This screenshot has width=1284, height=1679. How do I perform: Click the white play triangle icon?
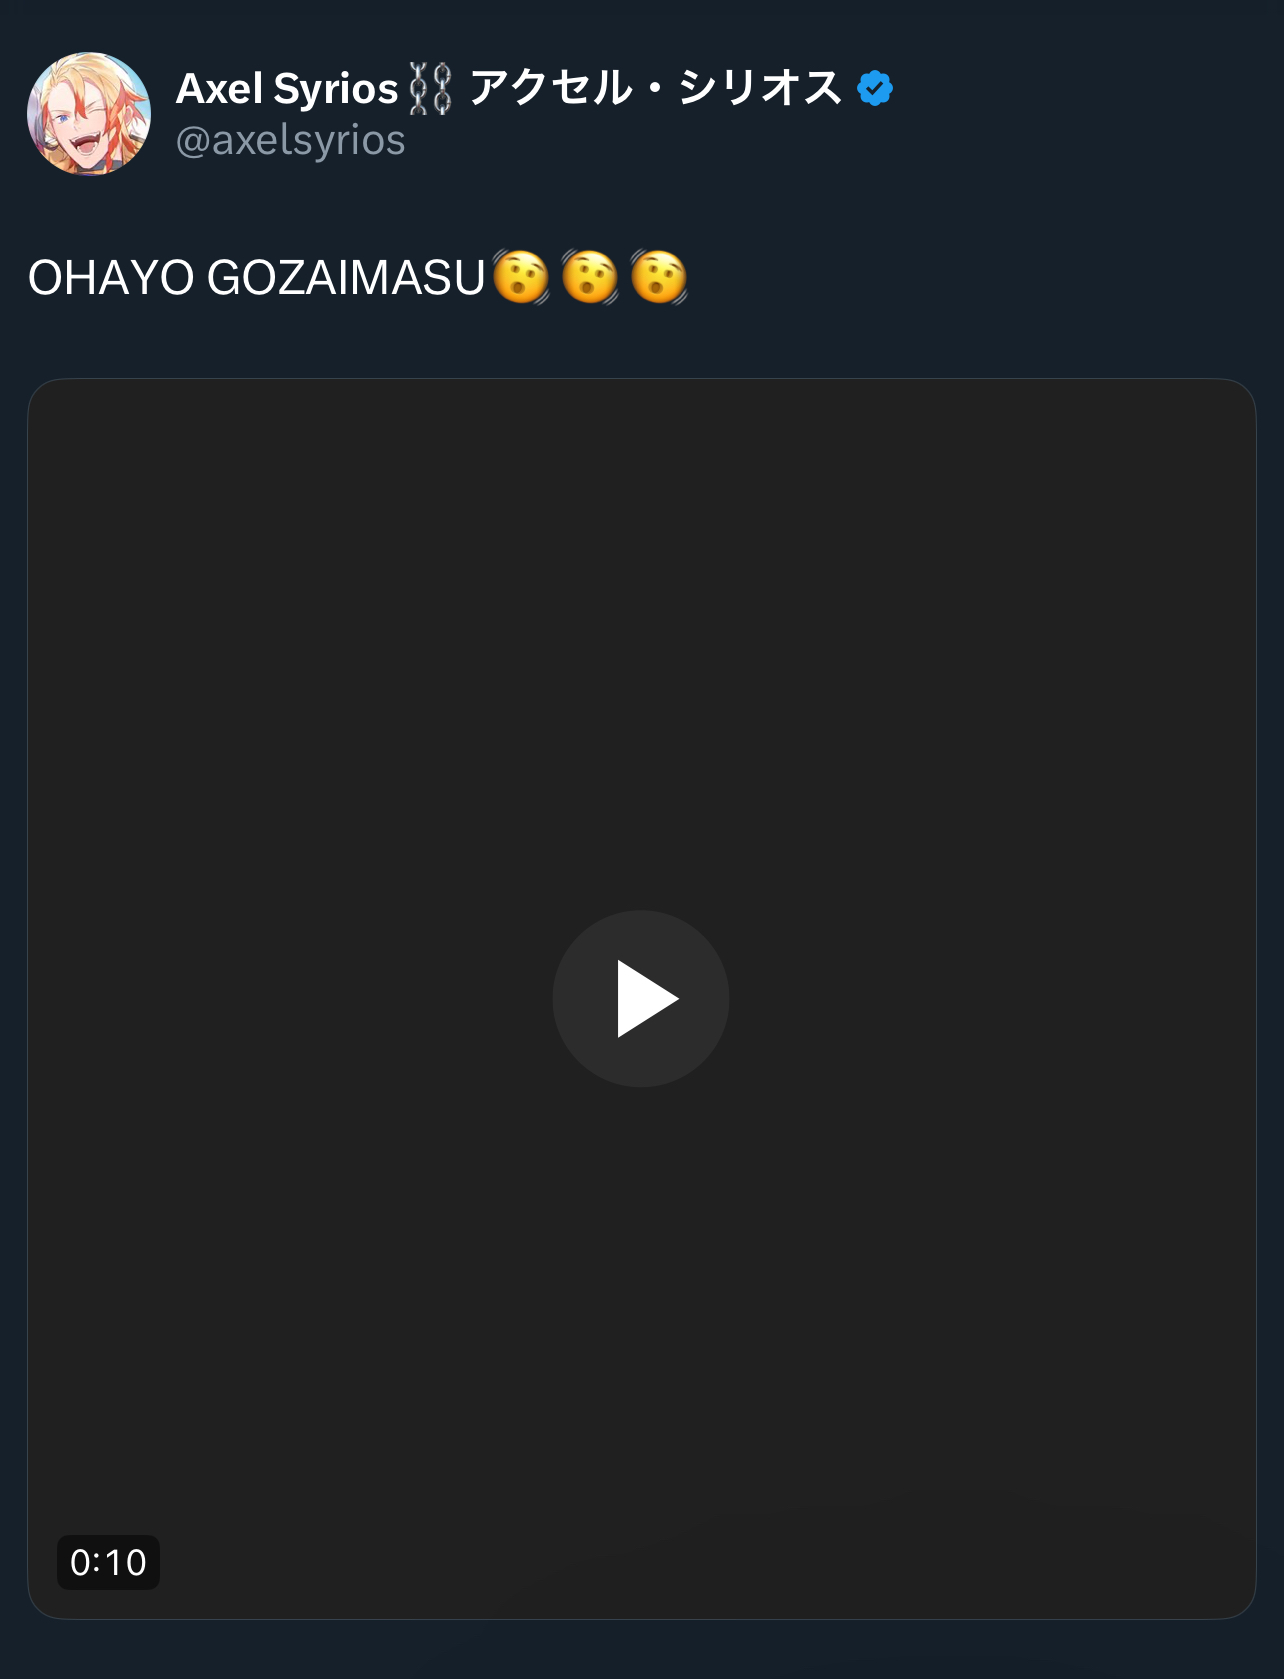[647, 999]
